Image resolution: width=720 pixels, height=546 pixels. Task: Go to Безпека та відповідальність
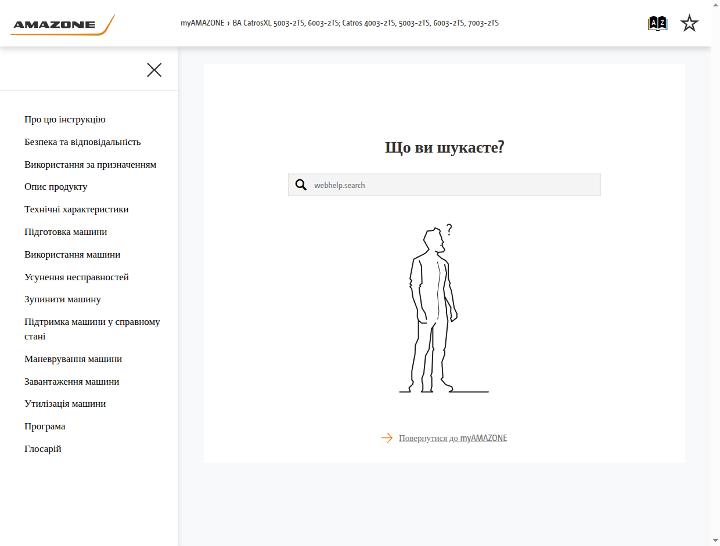(x=83, y=142)
